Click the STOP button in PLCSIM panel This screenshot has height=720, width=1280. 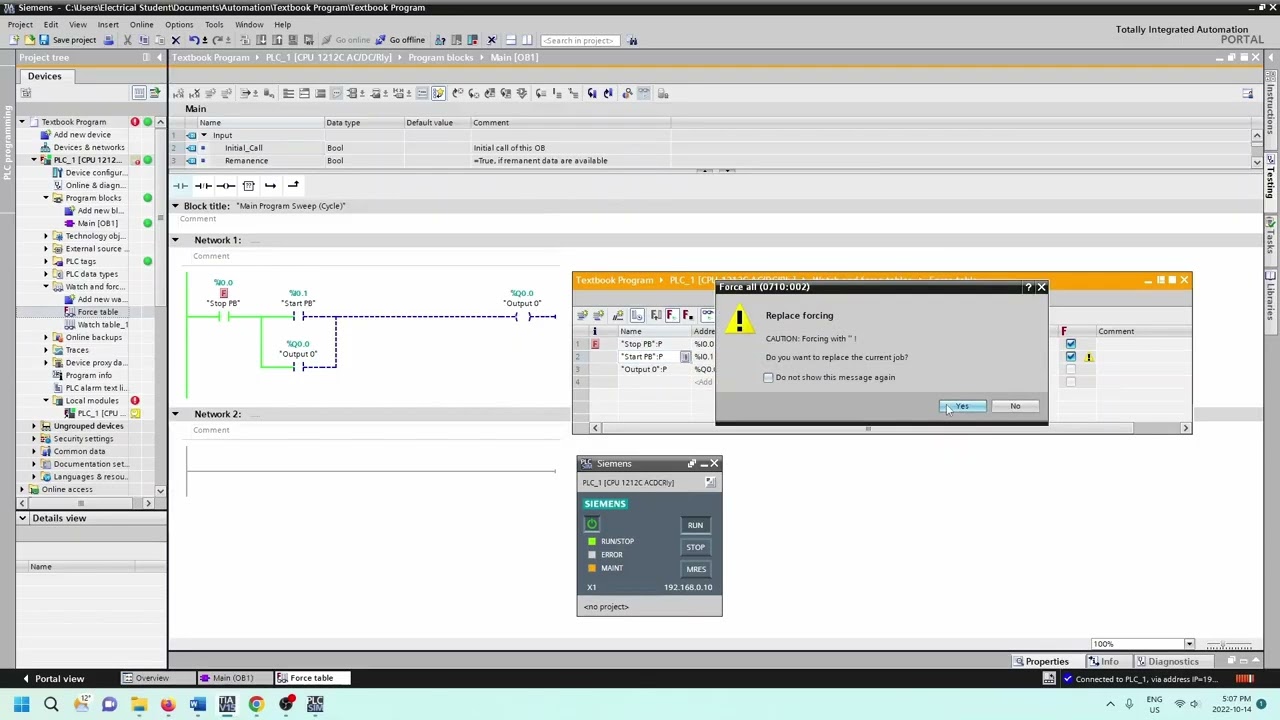point(695,547)
